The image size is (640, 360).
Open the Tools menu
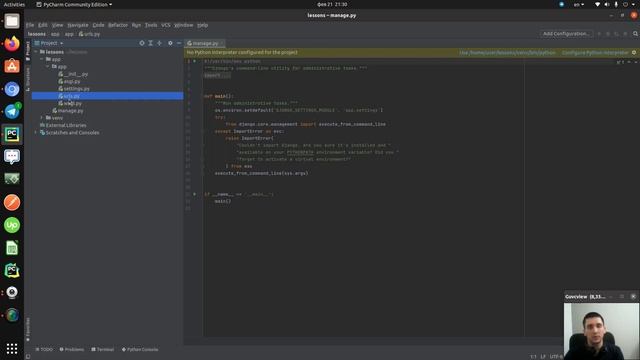tap(151, 25)
